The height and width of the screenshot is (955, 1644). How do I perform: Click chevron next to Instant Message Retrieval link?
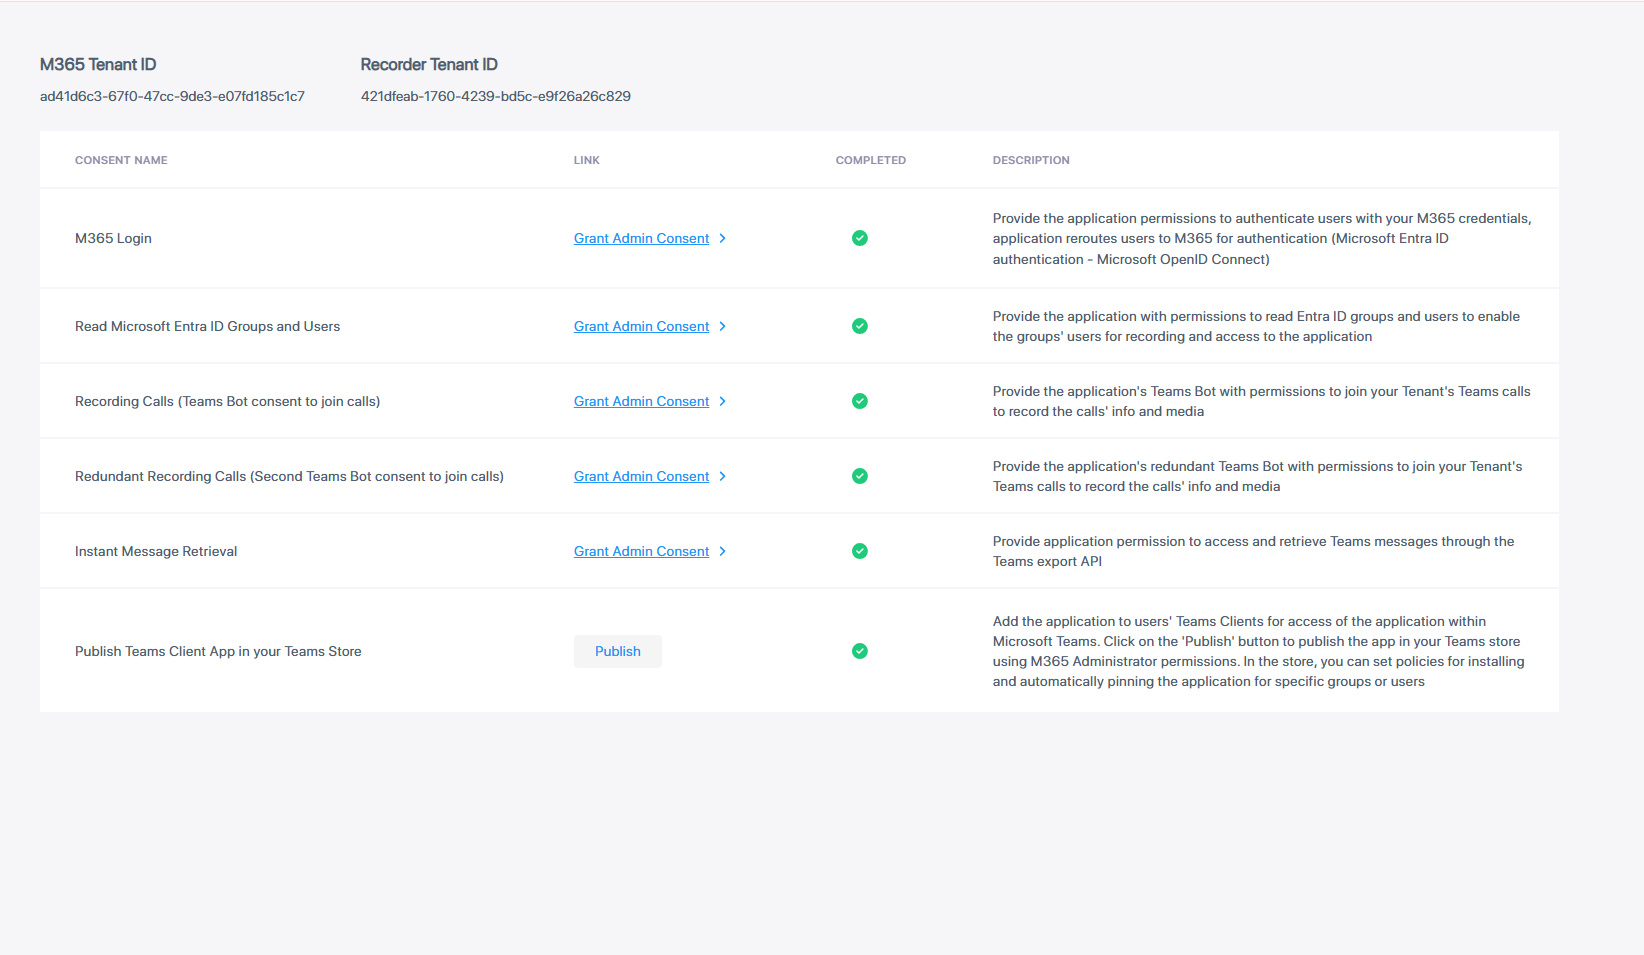click(722, 551)
